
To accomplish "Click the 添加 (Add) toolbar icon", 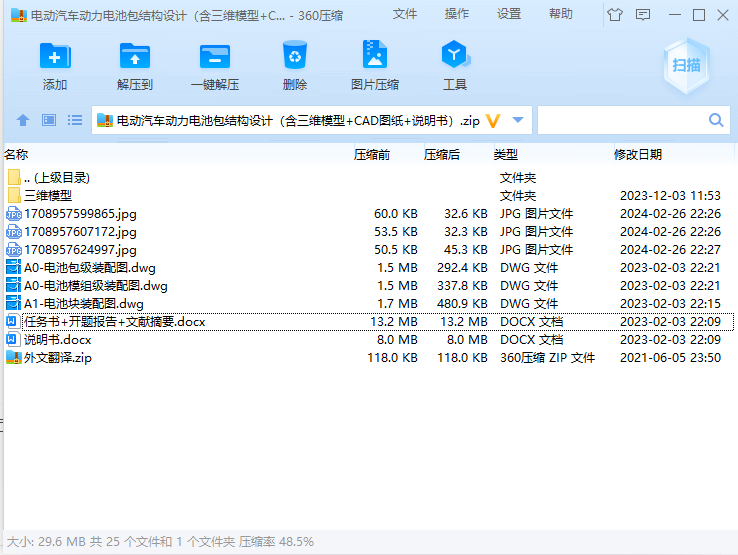I will pos(55,56).
